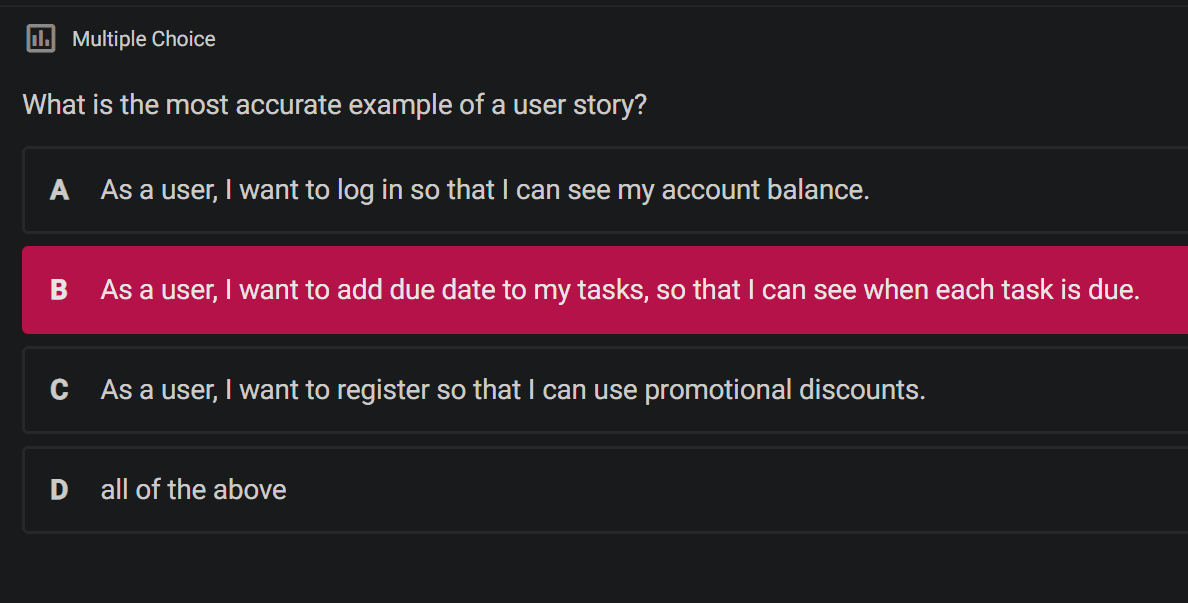The image size is (1188, 603).
Task: Click empty area right of option D text
Action: pyautogui.click(x=735, y=490)
